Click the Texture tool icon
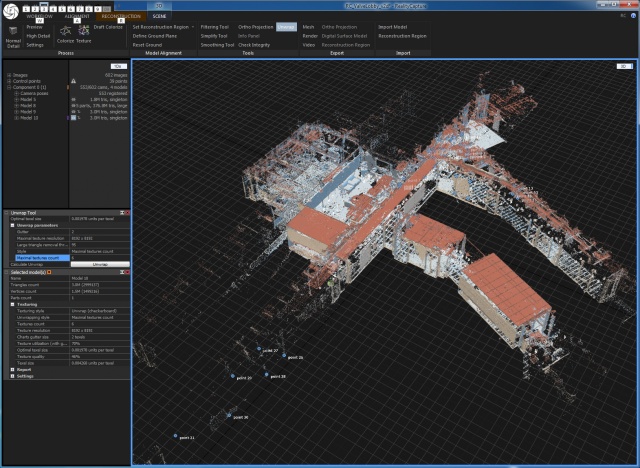Image resolution: width=640 pixels, height=468 pixels. (x=84, y=31)
